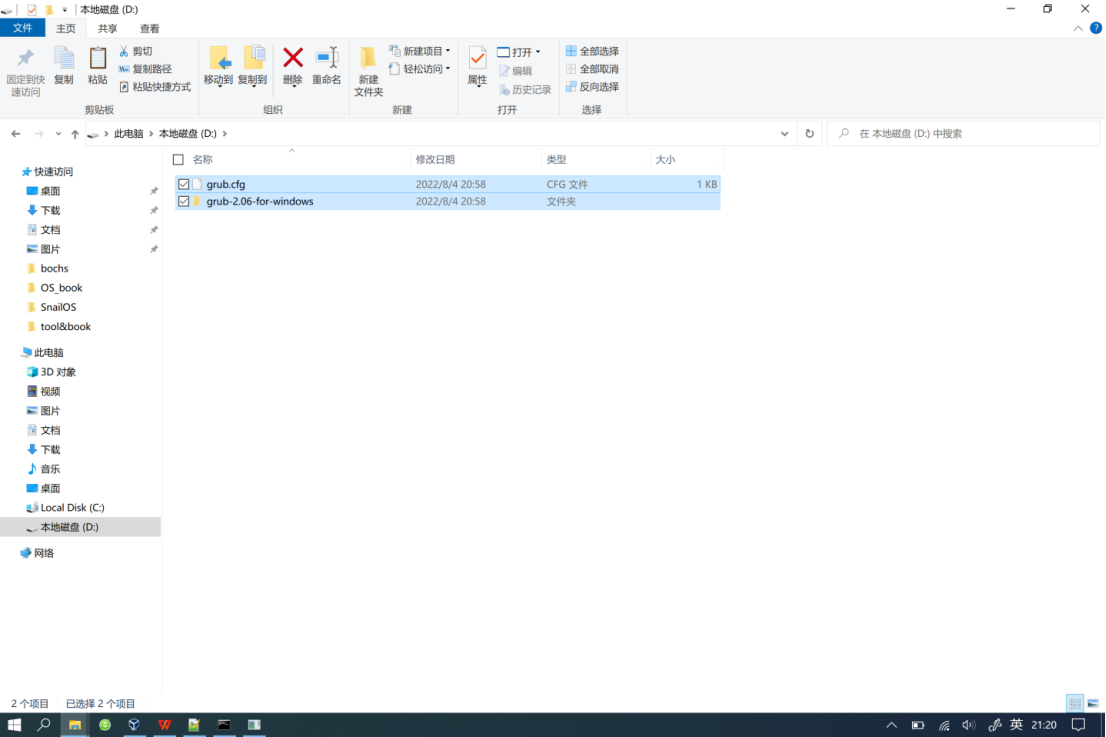This screenshot has height=737, width=1106.
Task: Create a new folder with 新建文件夹
Action: (368, 71)
